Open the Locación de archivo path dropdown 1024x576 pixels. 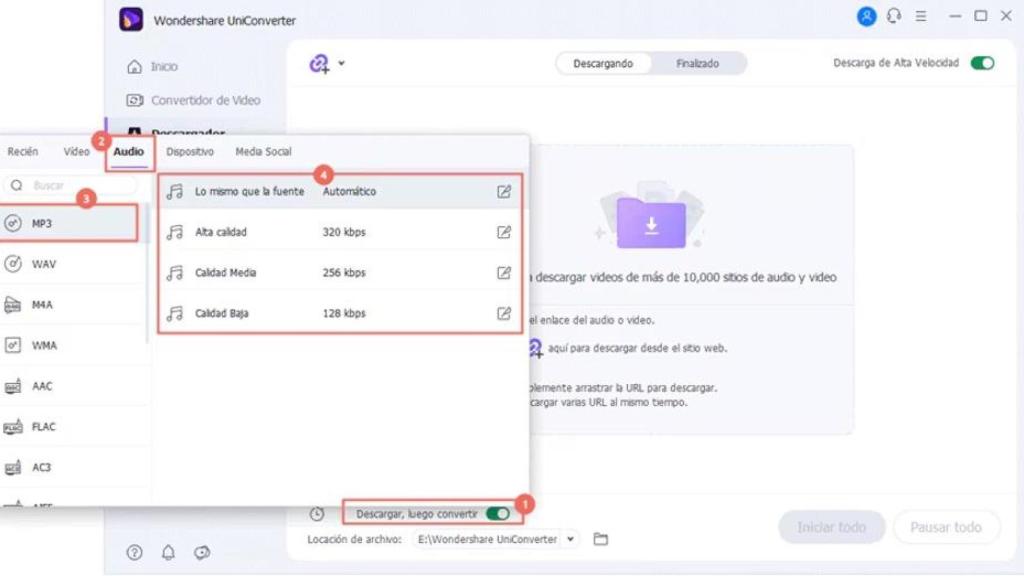point(570,539)
